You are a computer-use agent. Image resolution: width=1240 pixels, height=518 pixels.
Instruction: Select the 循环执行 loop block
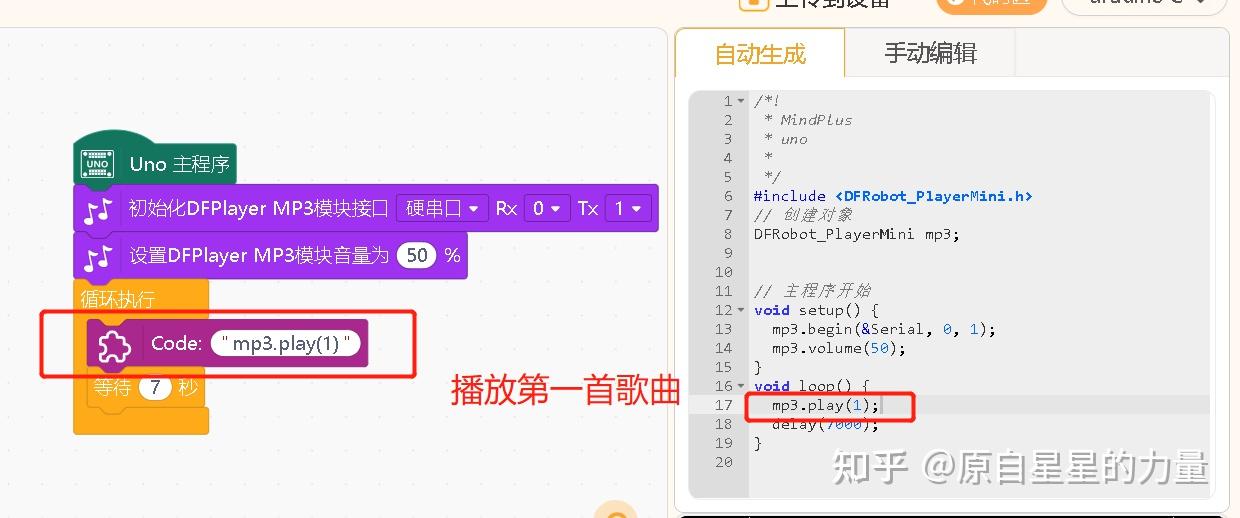pos(118,299)
